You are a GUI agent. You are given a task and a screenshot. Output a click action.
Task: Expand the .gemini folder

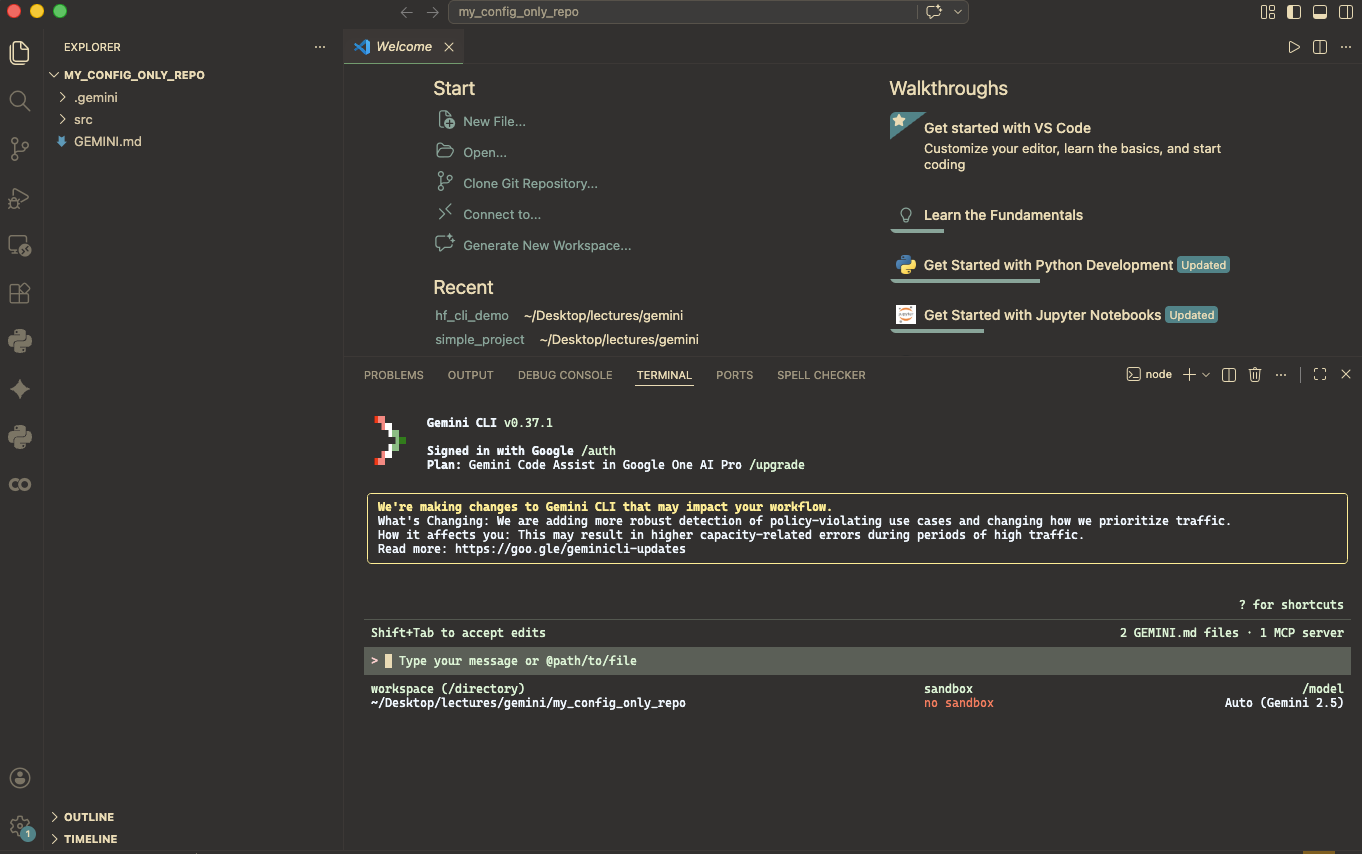193,97
